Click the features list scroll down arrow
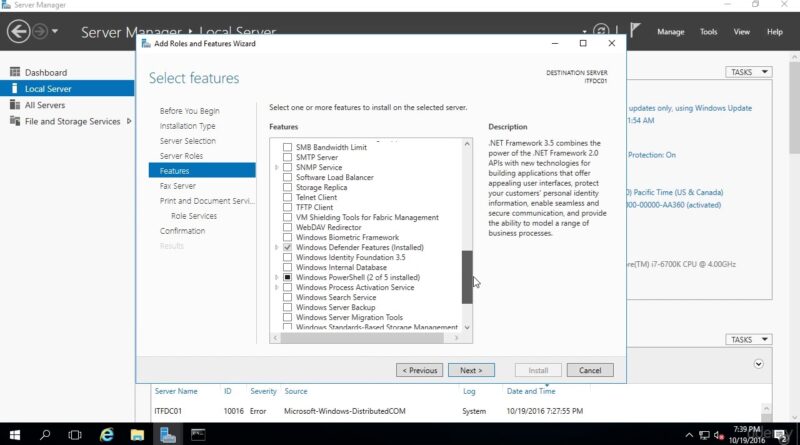Screen dimensions: 800x445 click(x=467, y=328)
